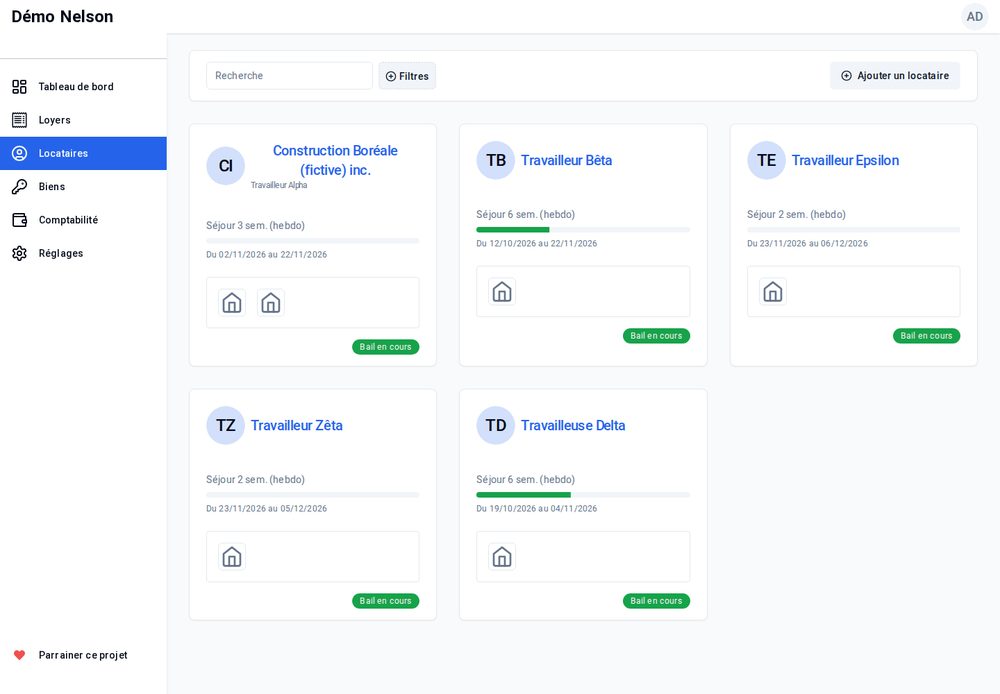Focus the Recherche search field
Screen dimensions: 1000x694
coord(290,76)
